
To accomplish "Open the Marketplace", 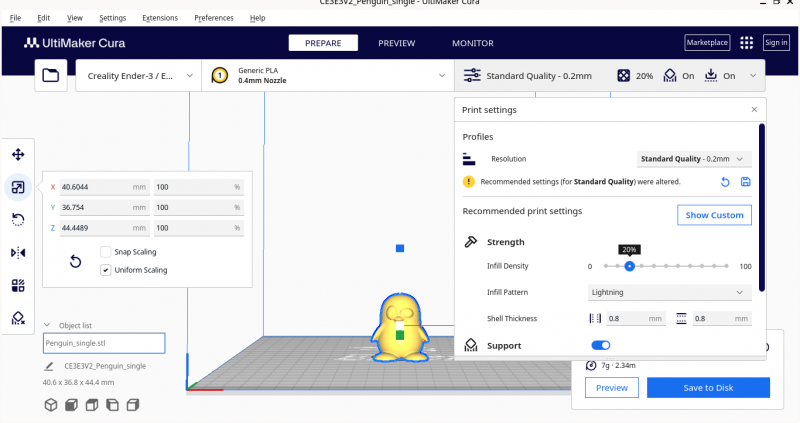I will 707,42.
